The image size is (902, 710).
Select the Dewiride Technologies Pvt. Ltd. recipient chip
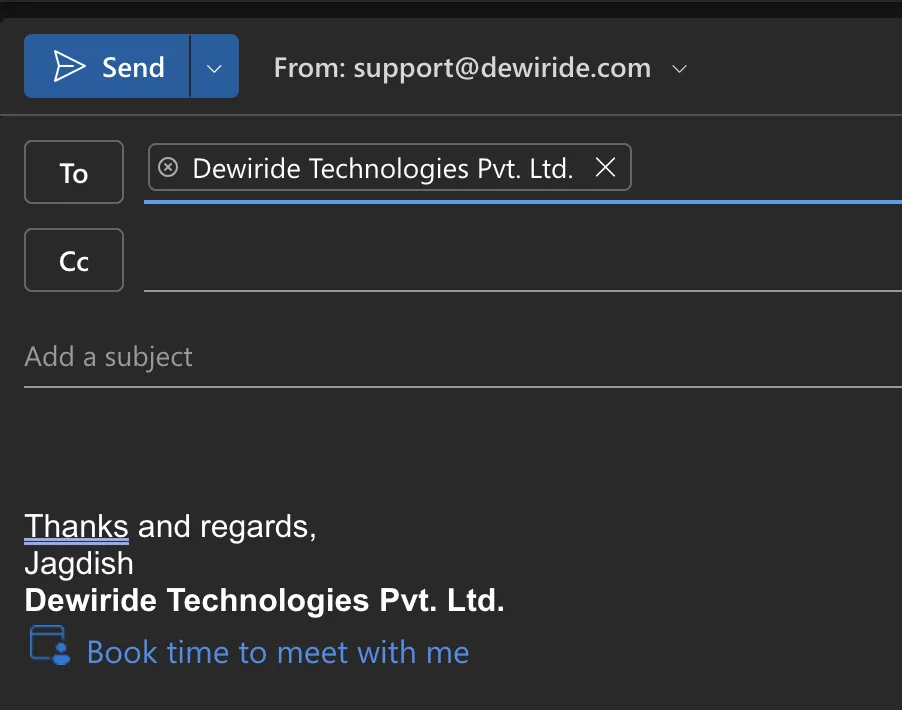(x=389, y=167)
